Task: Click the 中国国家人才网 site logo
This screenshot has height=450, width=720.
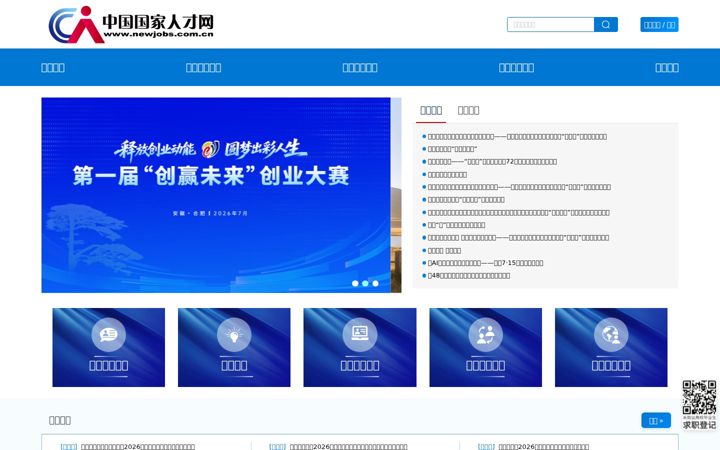Action: (x=131, y=24)
